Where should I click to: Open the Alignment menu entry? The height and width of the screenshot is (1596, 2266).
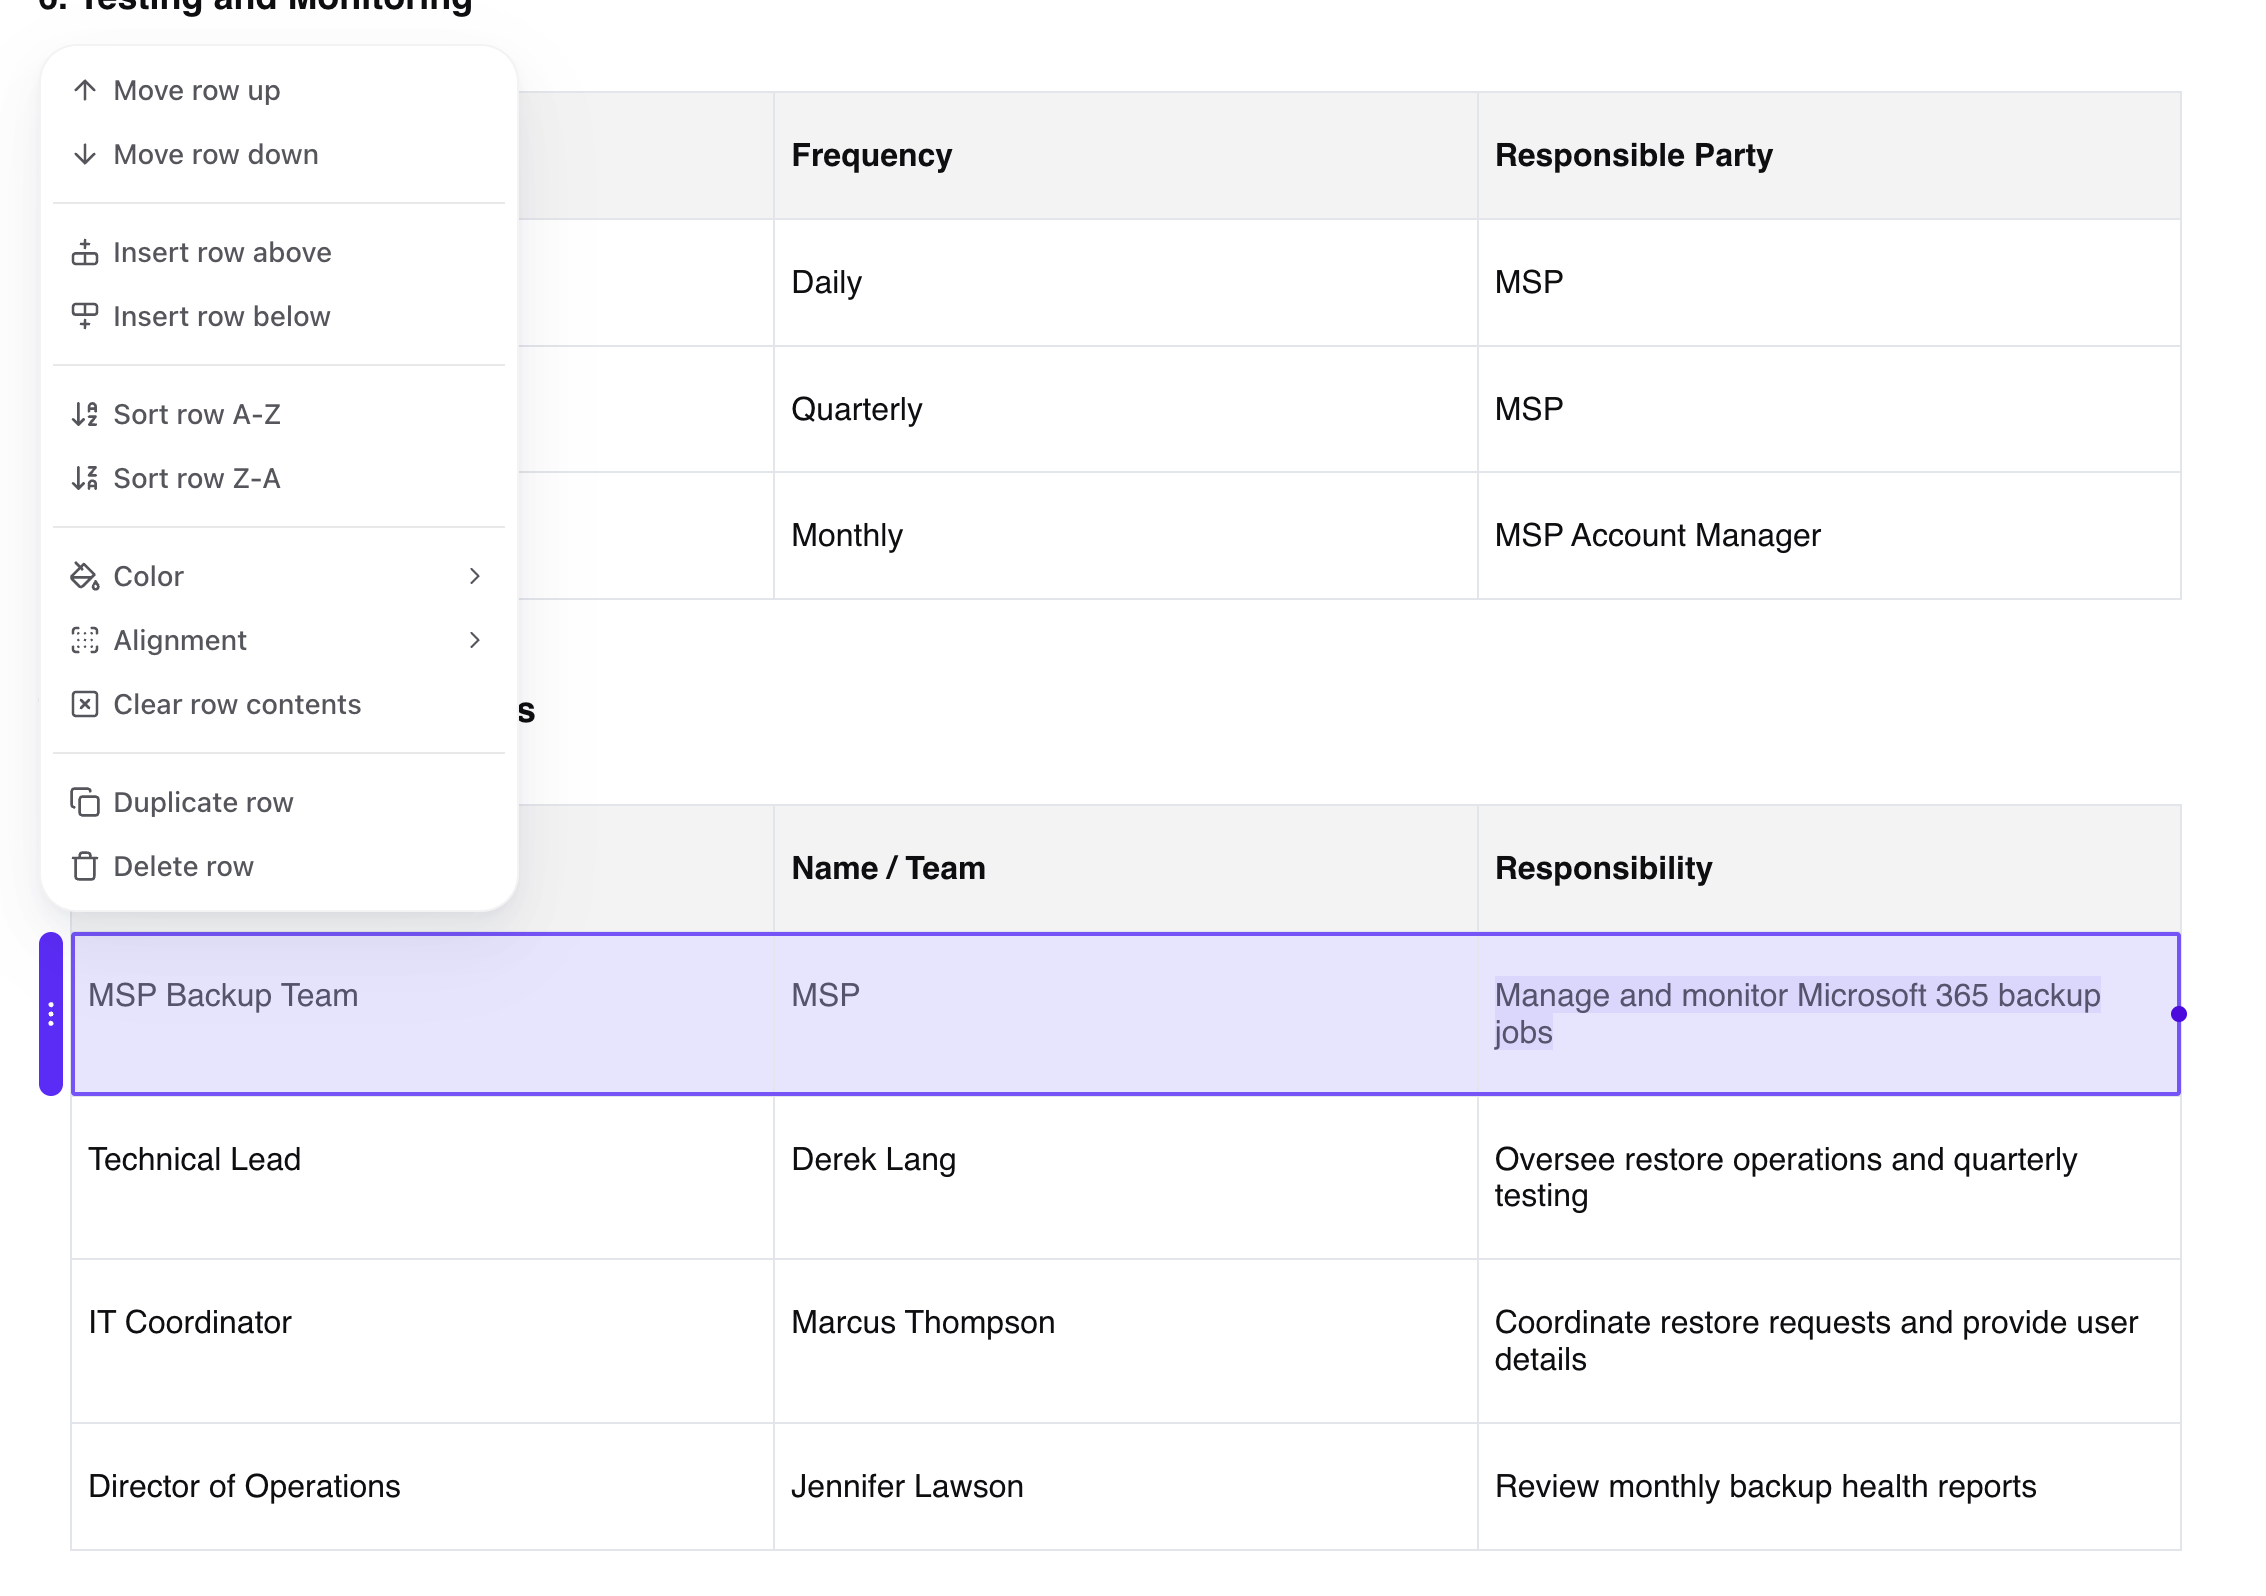[x=279, y=640]
